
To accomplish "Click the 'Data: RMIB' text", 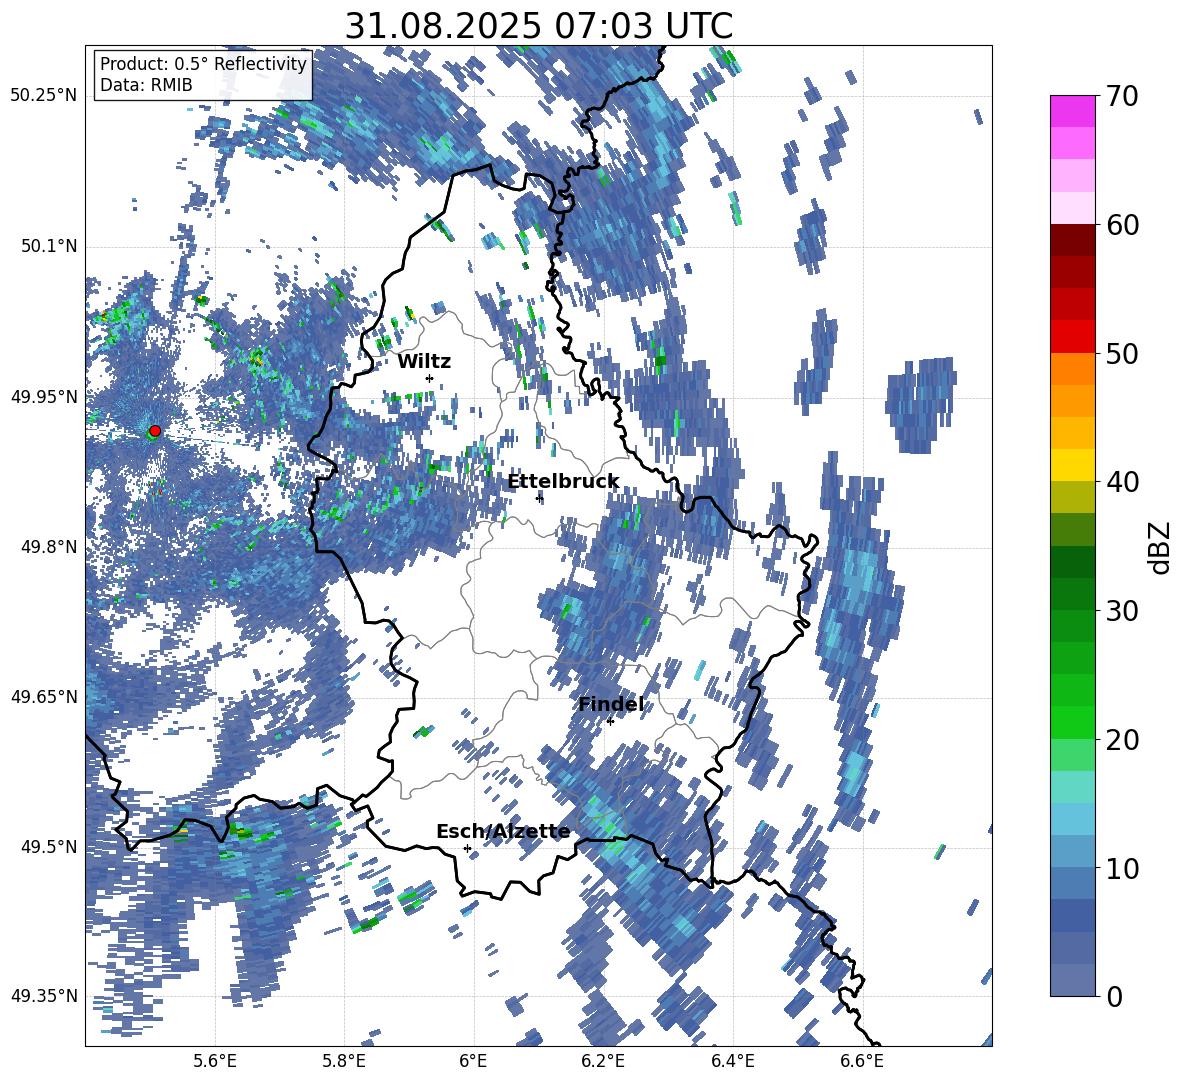I will pos(146,85).
